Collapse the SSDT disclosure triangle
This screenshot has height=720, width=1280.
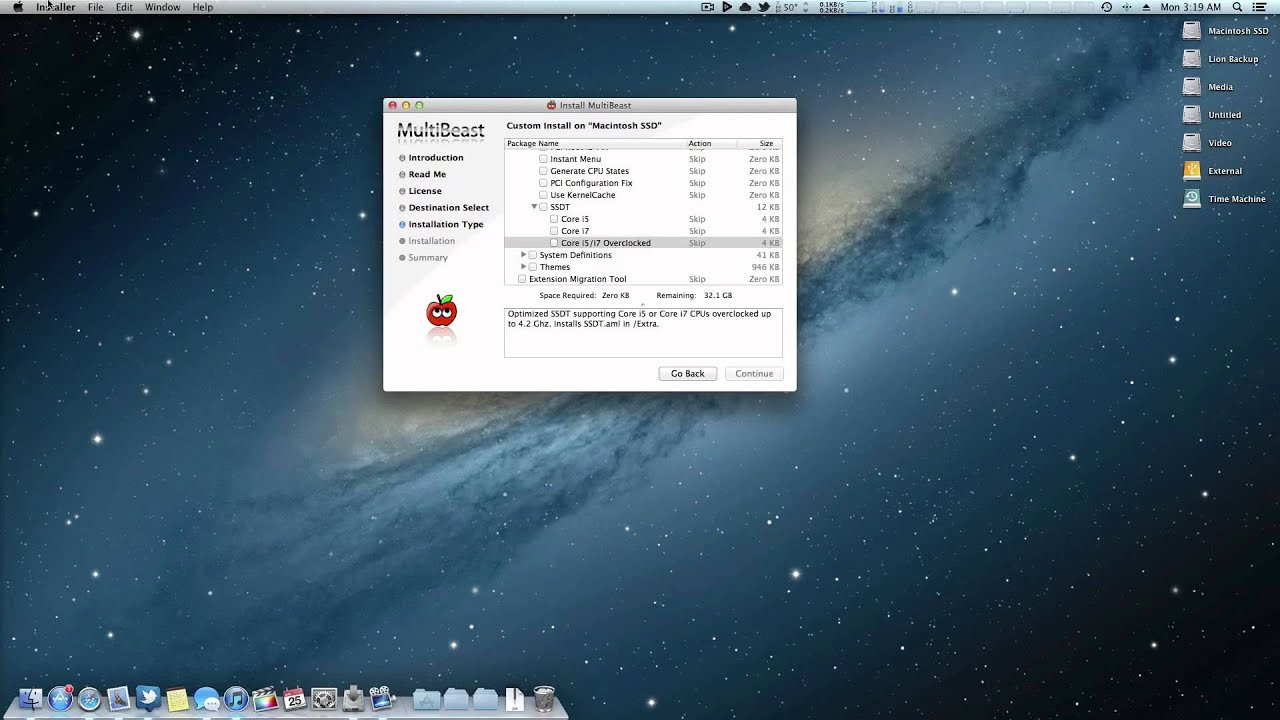pos(534,207)
